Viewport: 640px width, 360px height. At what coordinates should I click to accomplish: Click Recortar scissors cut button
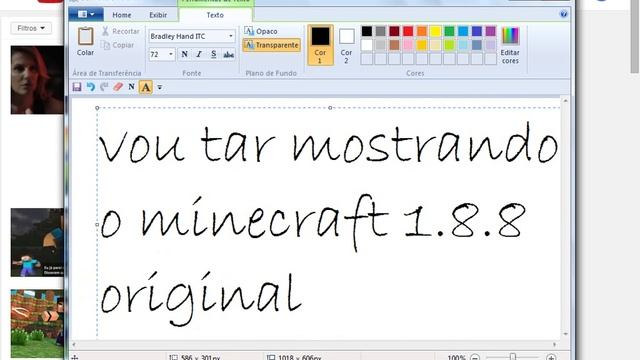click(x=120, y=31)
